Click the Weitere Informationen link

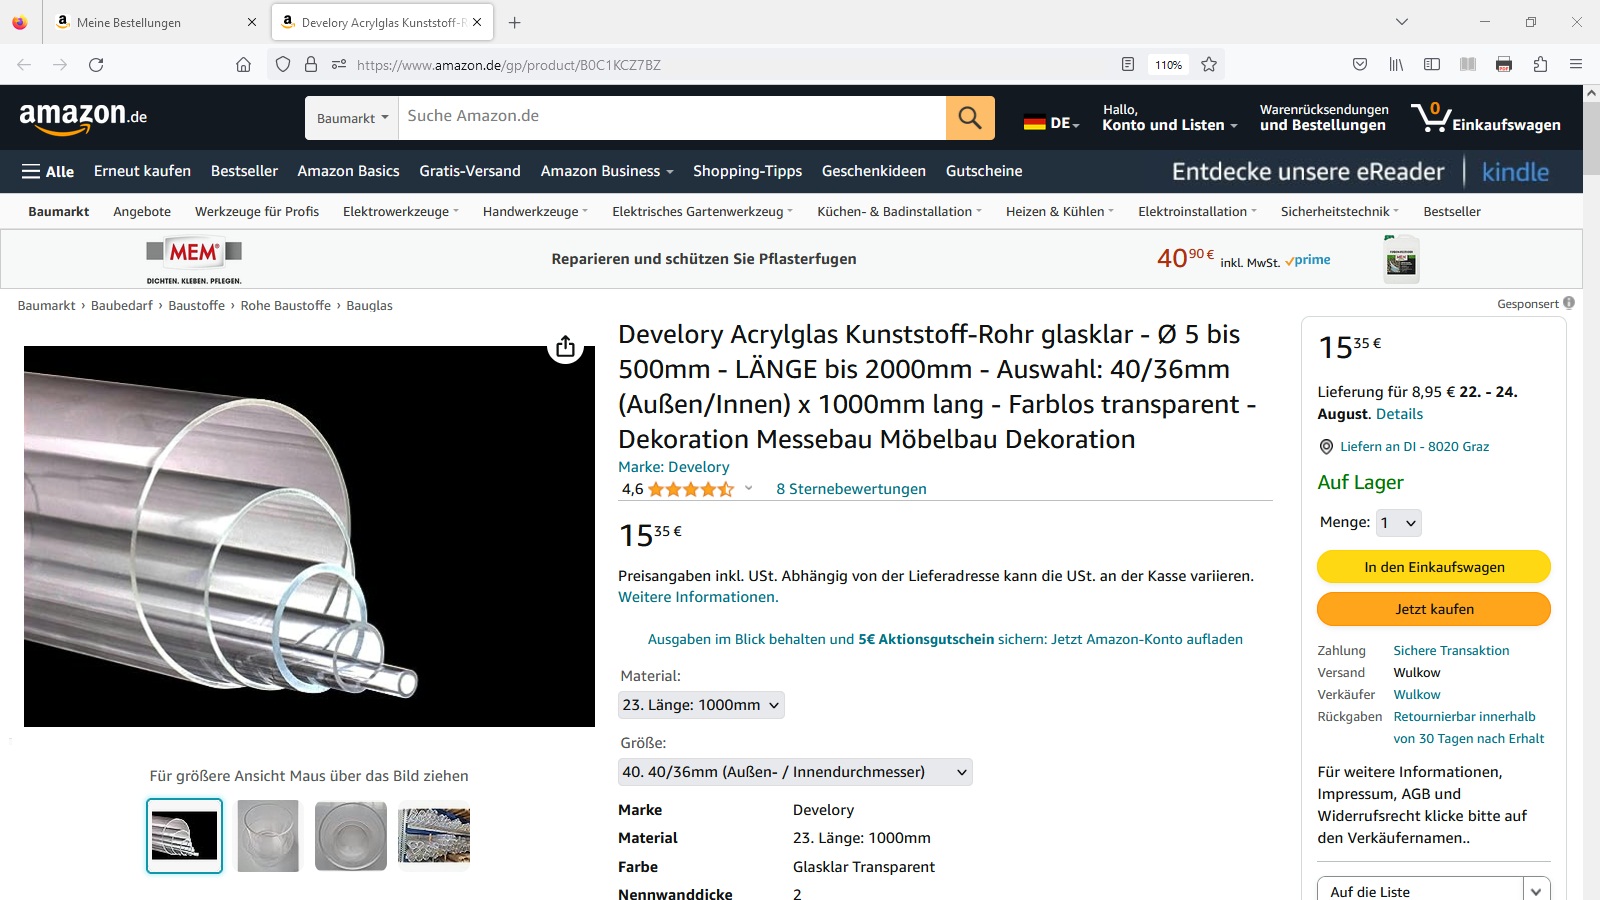point(698,597)
